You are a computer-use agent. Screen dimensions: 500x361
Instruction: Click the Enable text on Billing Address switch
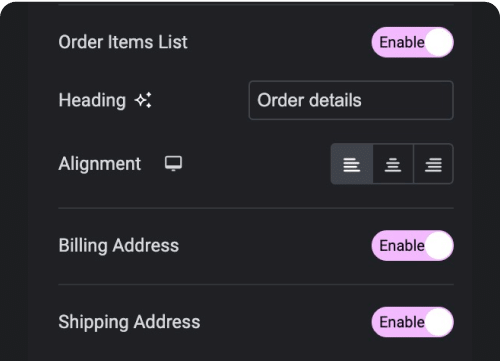tap(402, 246)
